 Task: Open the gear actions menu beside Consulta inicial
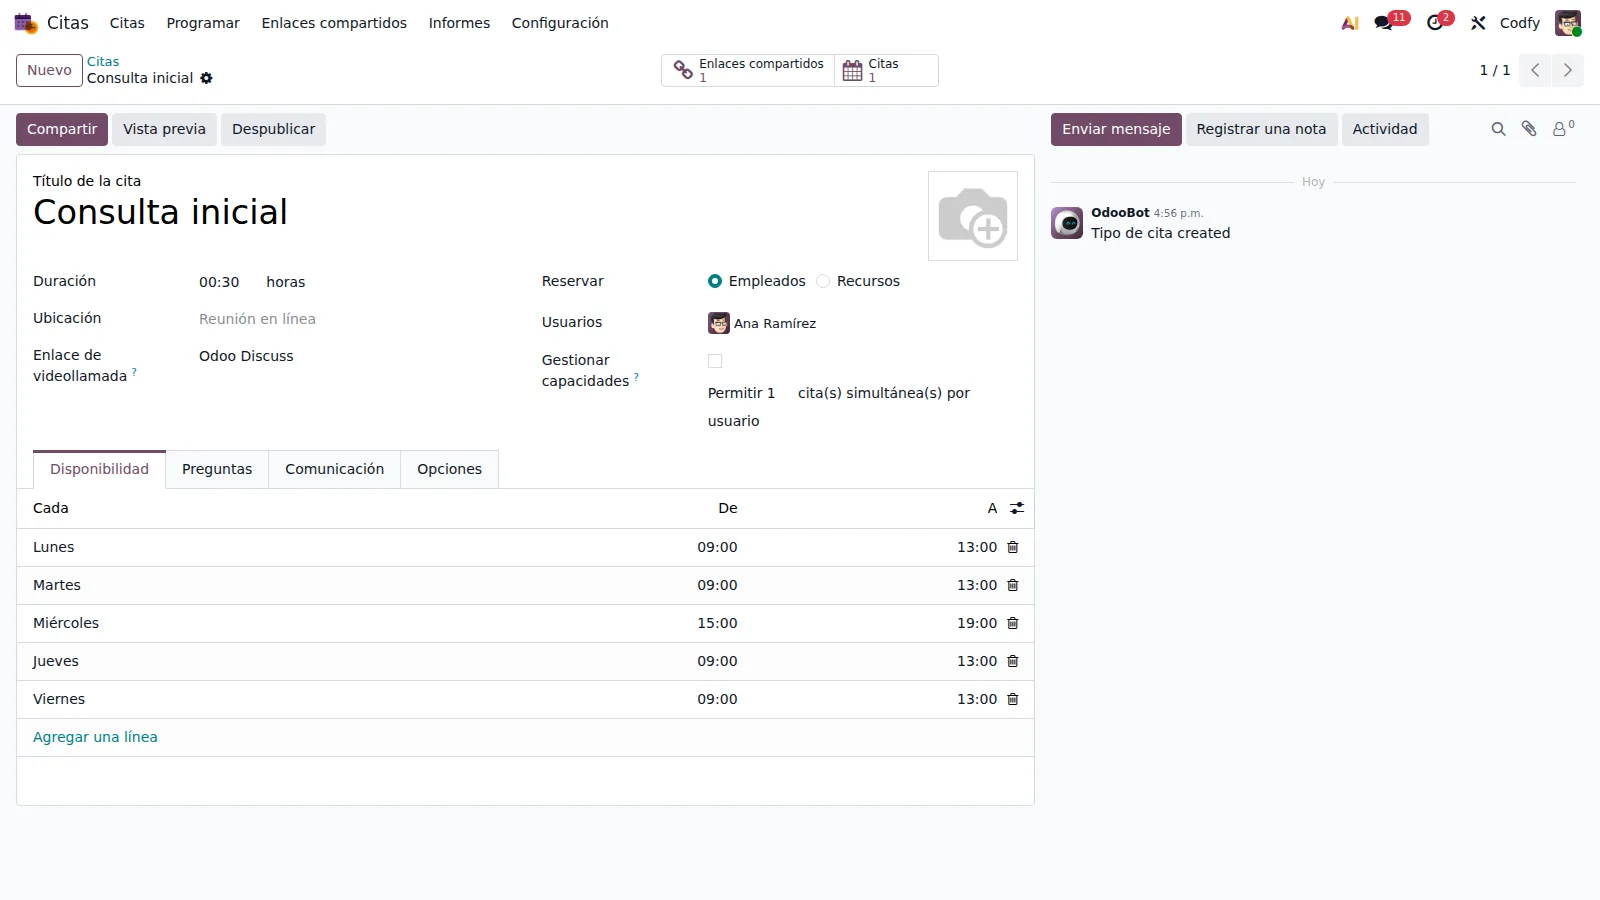tap(206, 78)
